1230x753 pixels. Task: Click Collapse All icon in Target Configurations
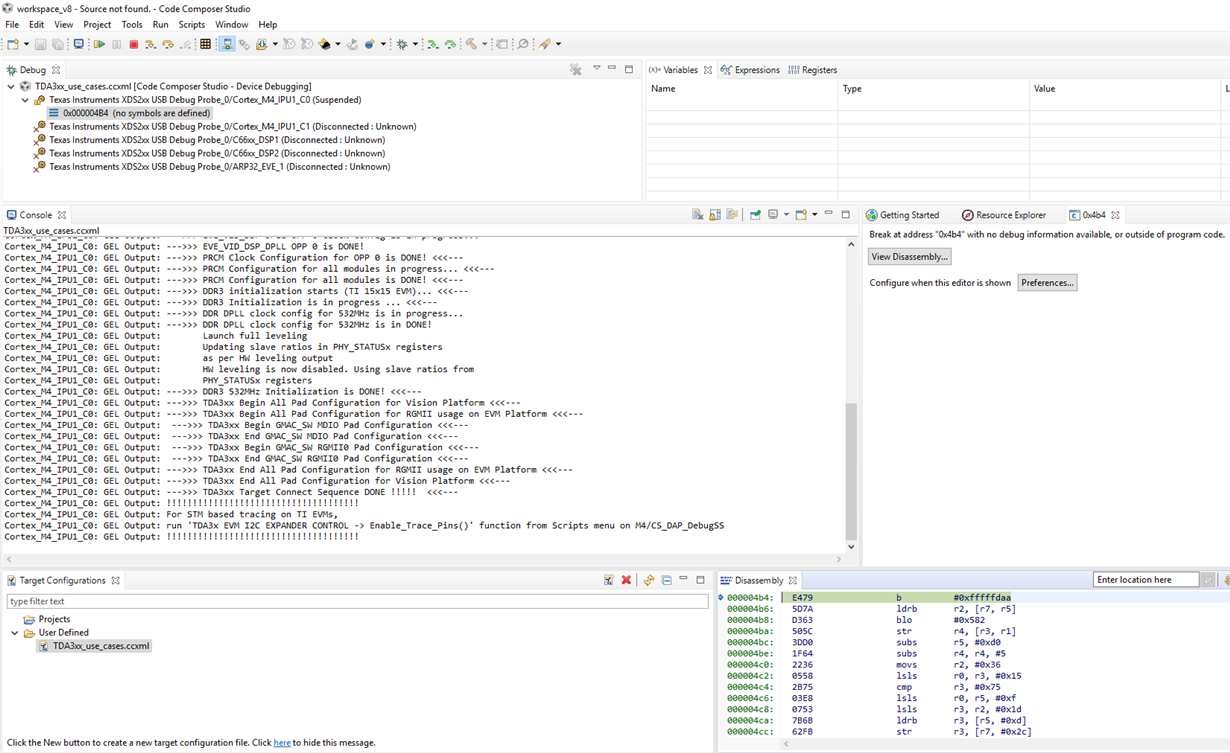(666, 580)
